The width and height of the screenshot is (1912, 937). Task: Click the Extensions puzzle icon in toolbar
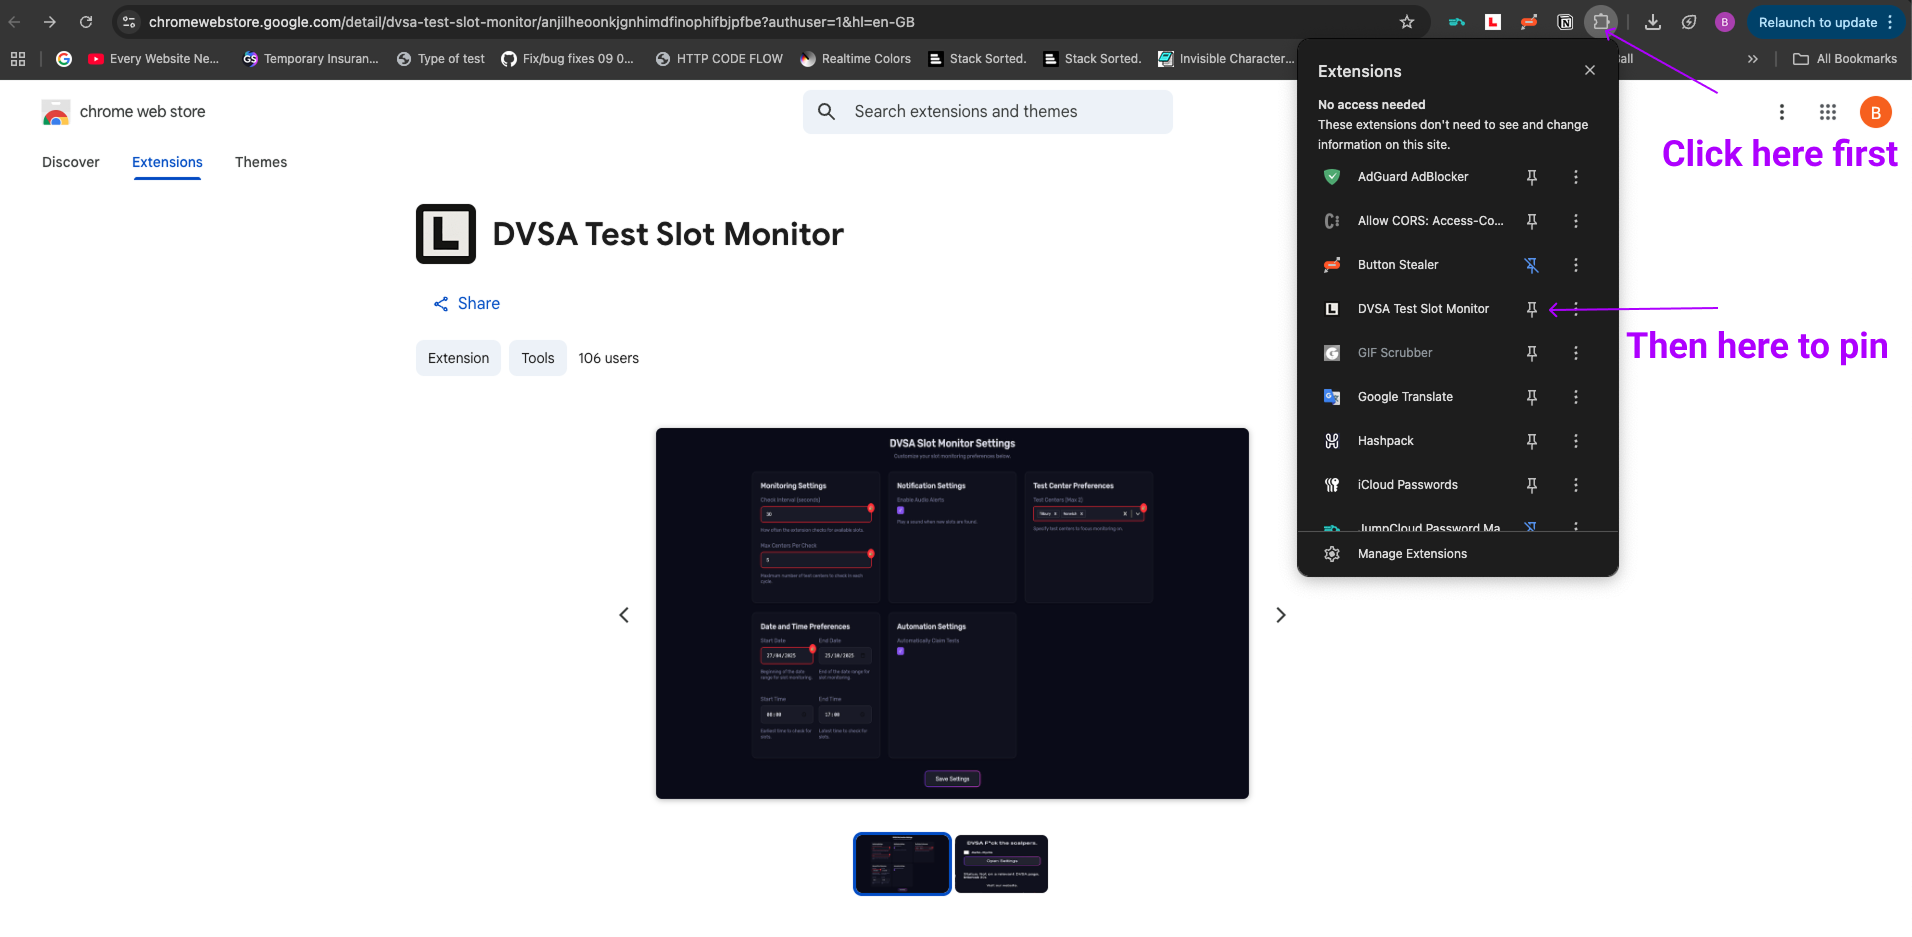(1601, 22)
